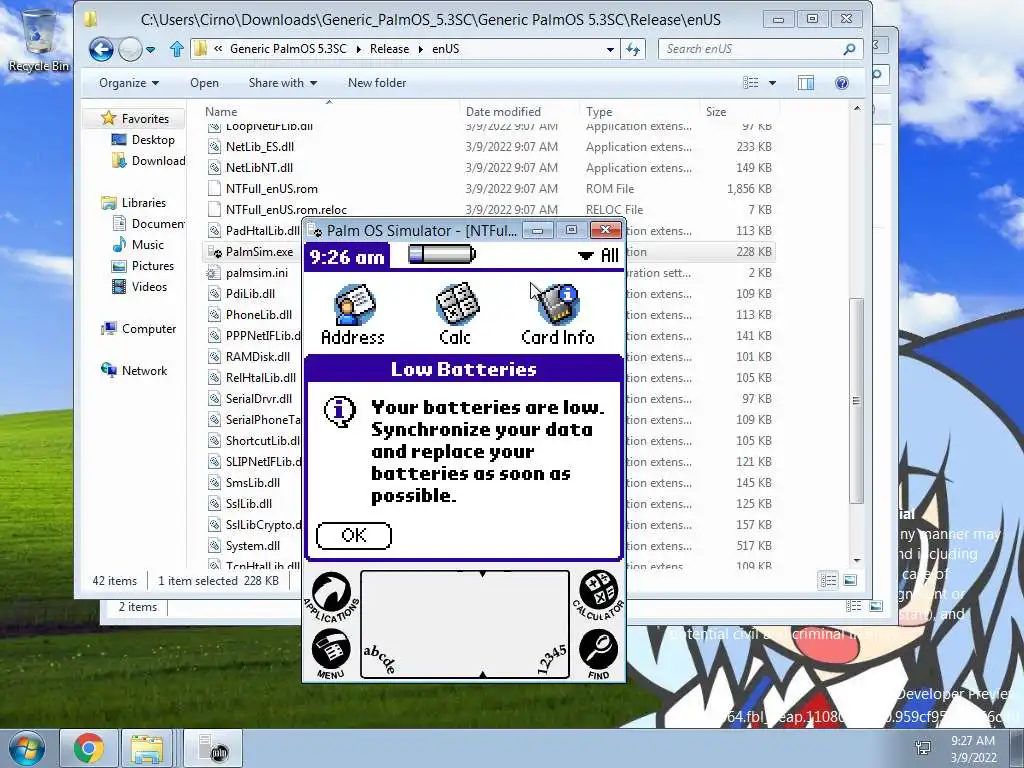Switch to large icons view in status bar
1024x768 pixels.
click(x=850, y=580)
